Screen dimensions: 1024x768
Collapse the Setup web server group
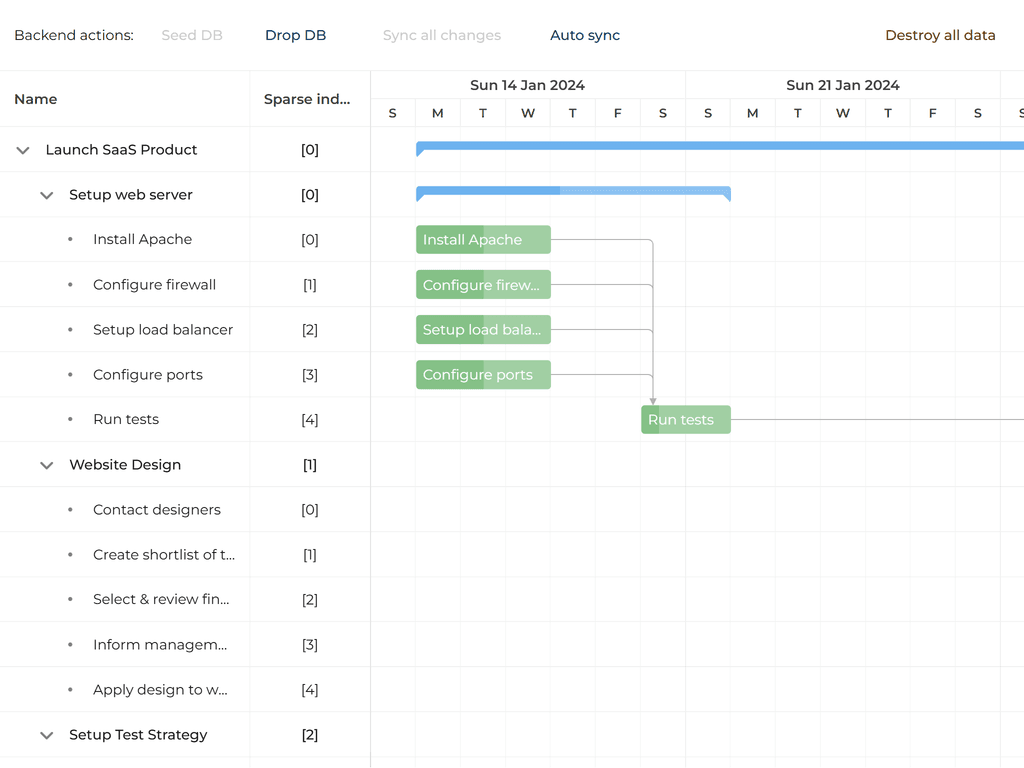pos(46,194)
